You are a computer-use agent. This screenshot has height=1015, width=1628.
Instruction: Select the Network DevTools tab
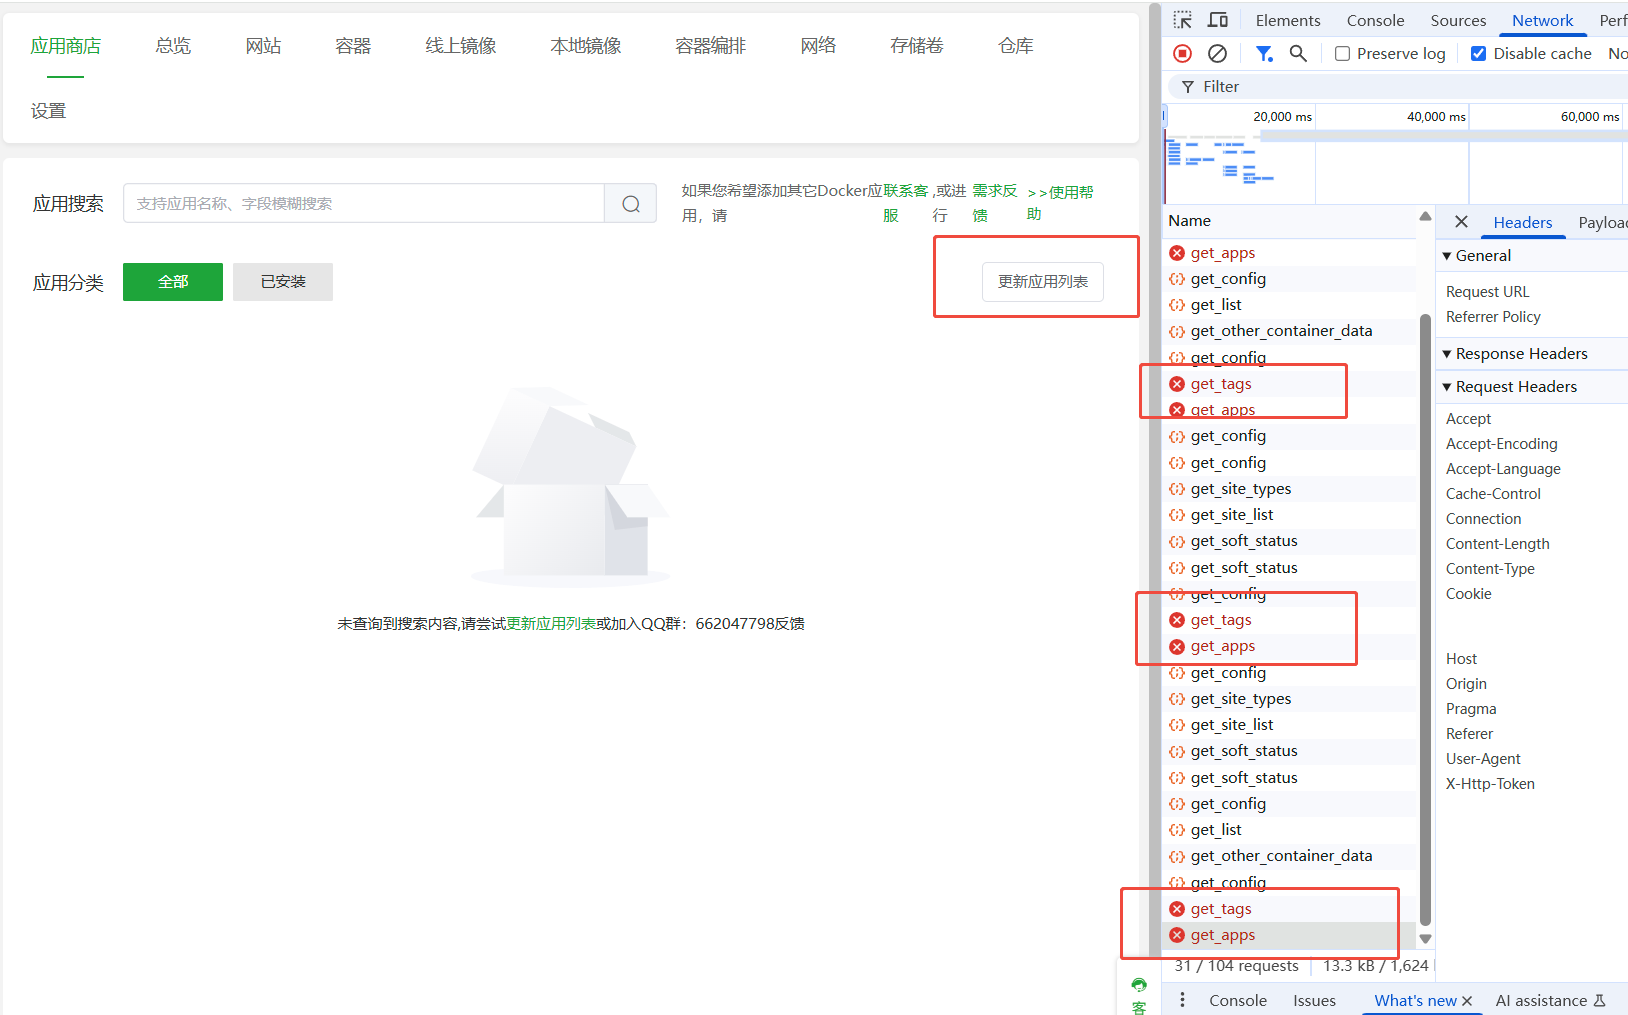[1542, 20]
